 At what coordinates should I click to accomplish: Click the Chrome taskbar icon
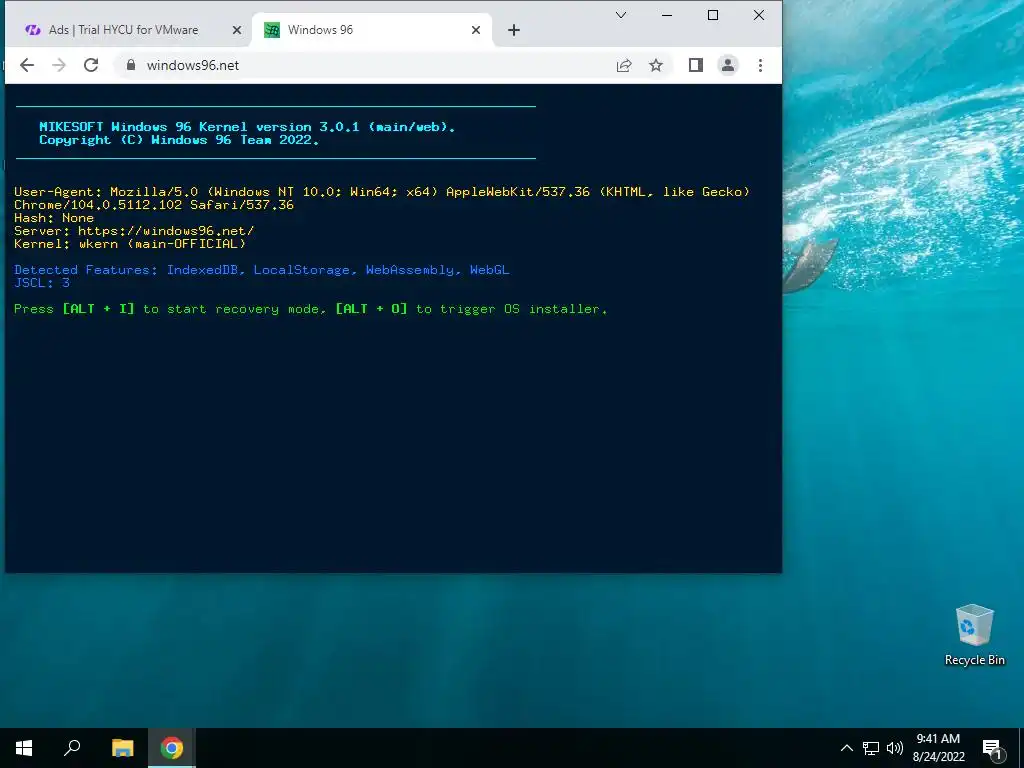click(172, 748)
